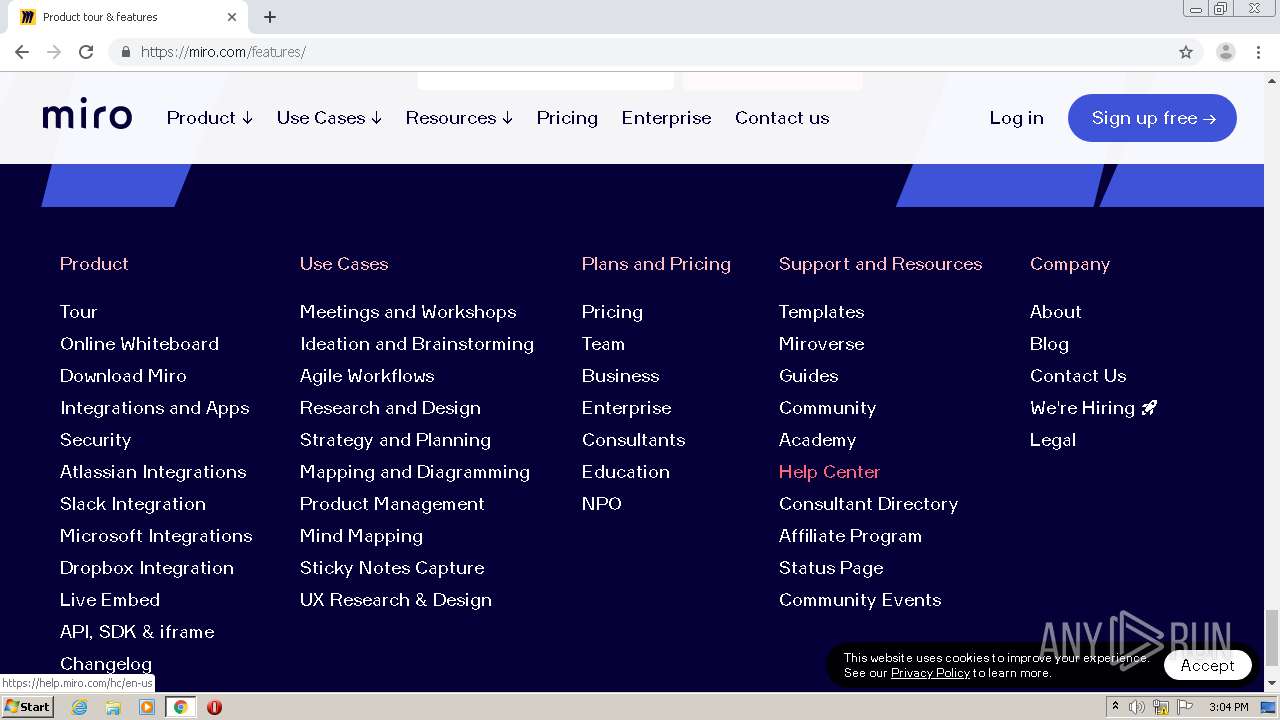Open the NPO plan link
Viewport: 1280px width, 720px height.
tap(602, 504)
